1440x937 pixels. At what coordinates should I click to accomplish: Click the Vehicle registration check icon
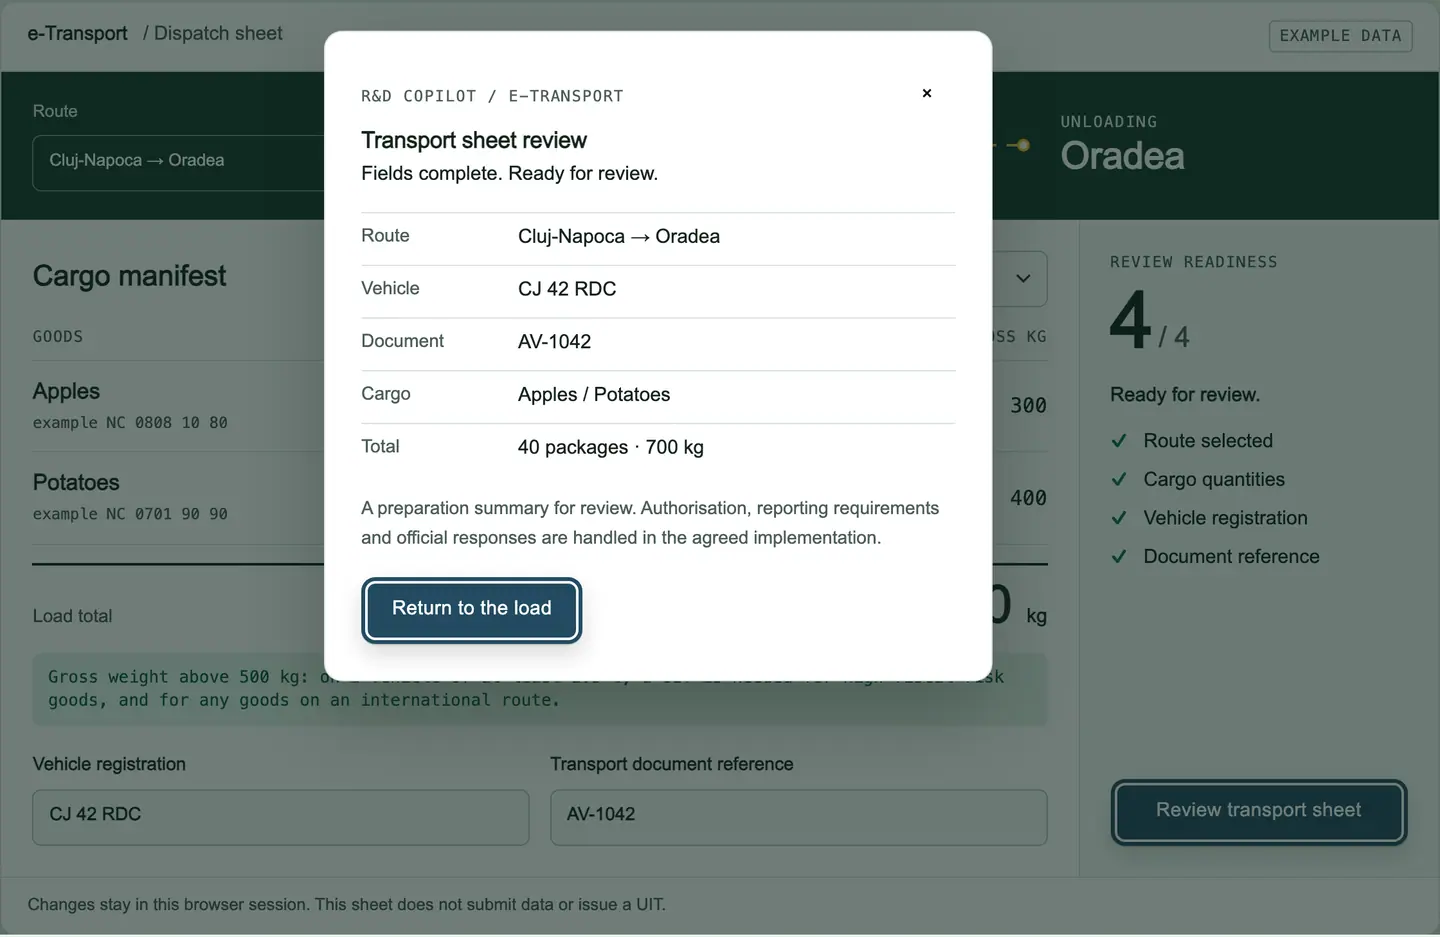coord(1119,518)
